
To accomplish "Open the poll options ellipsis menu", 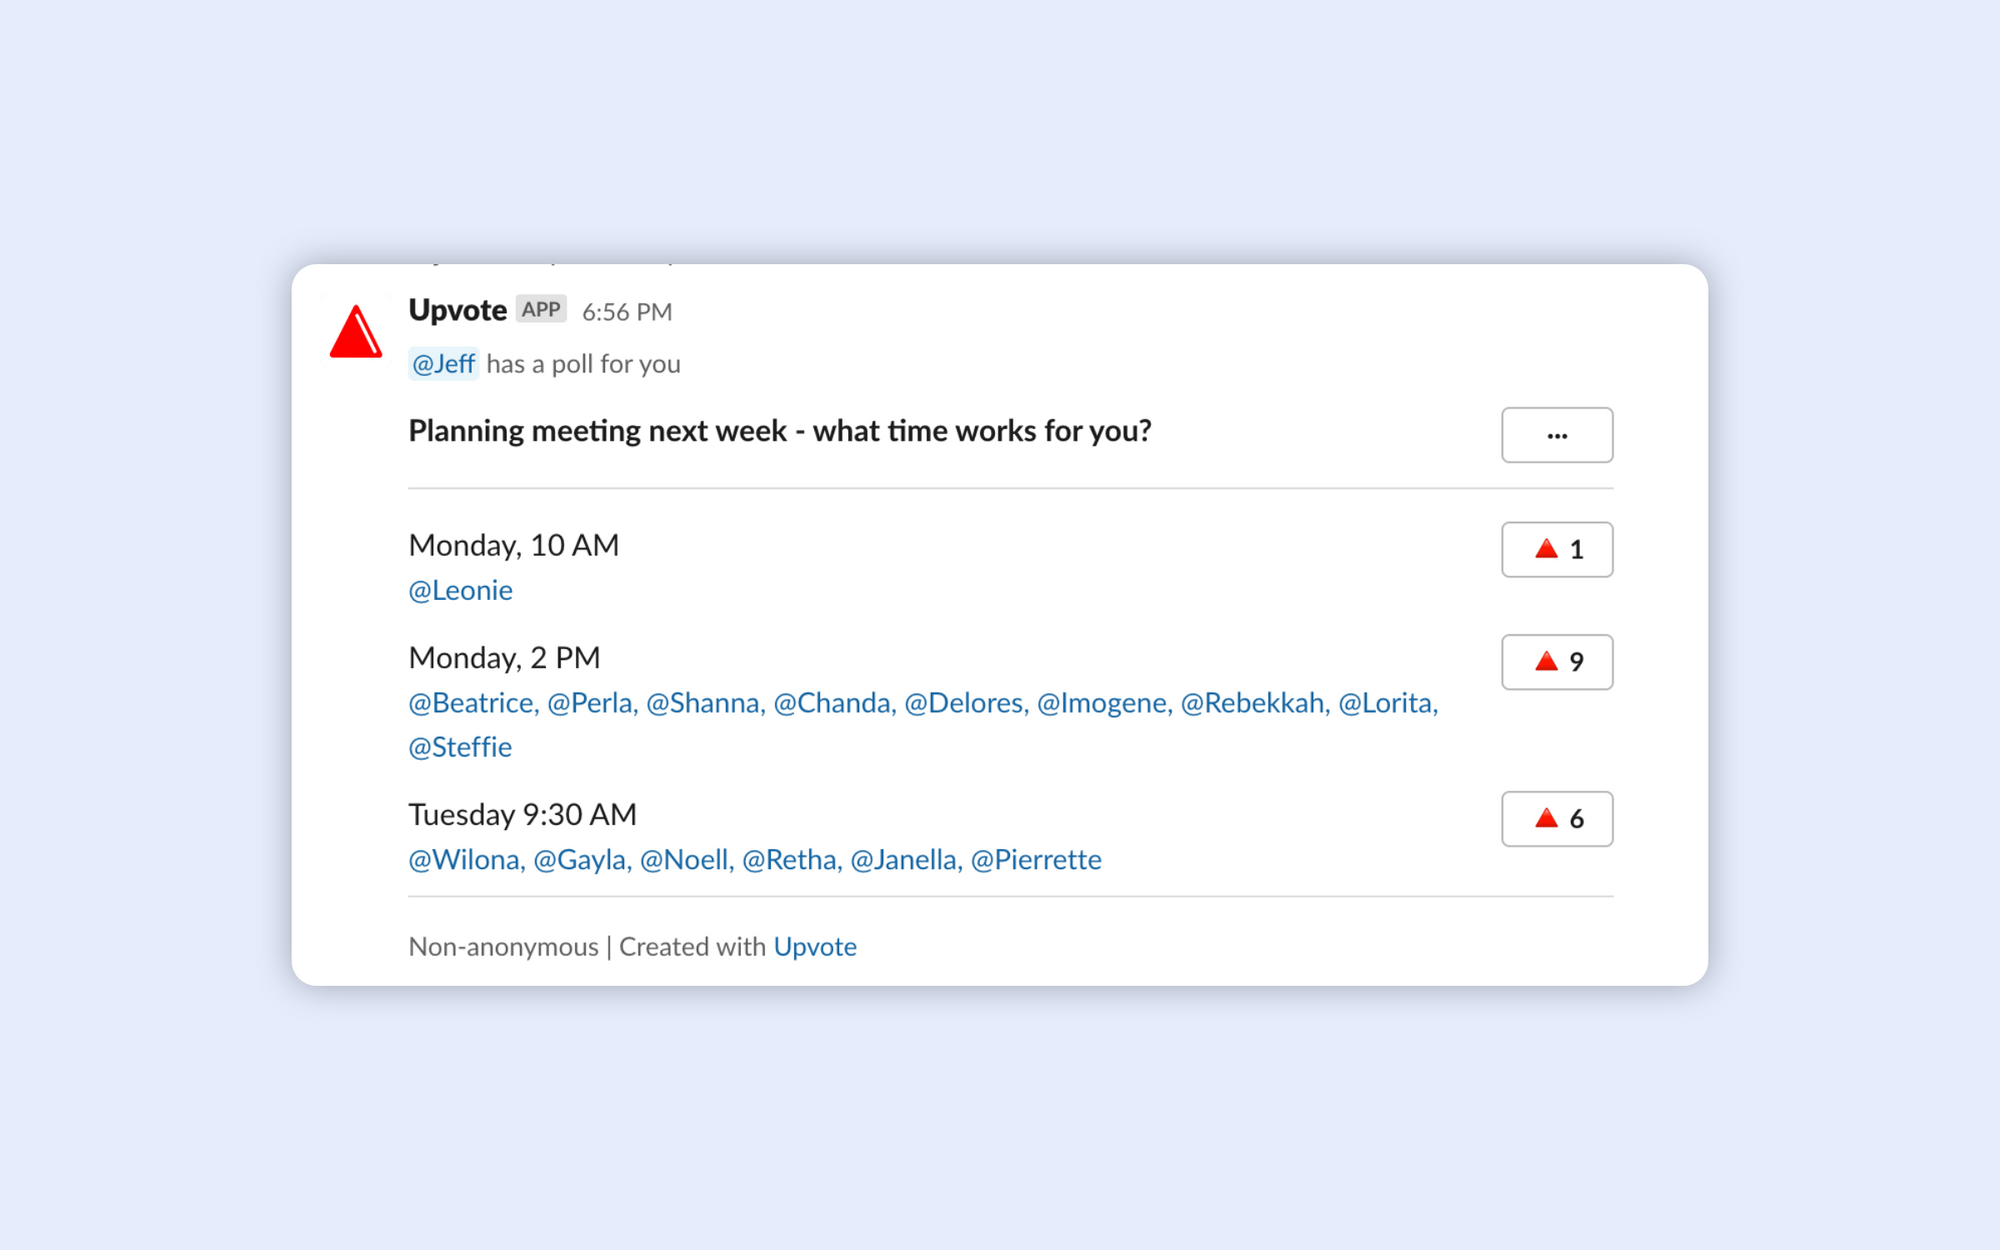I will 1557,435.
